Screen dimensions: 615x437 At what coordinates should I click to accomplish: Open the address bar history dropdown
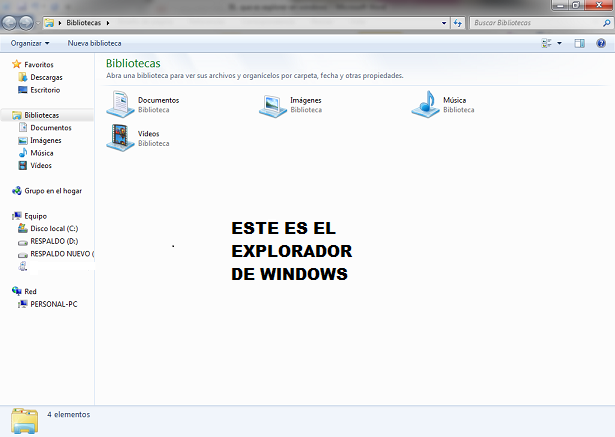[x=444, y=23]
